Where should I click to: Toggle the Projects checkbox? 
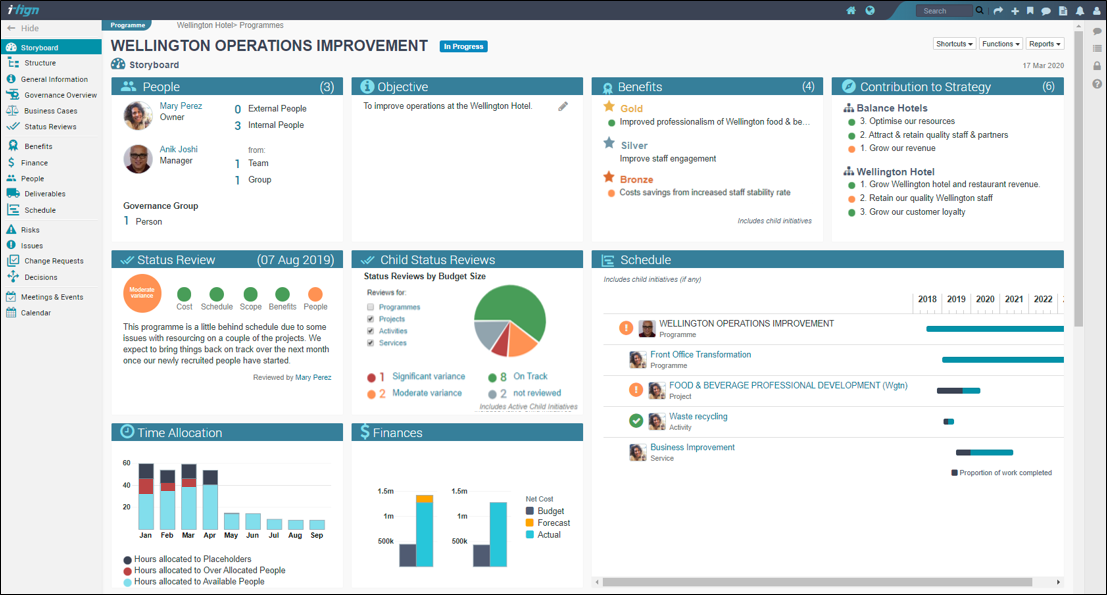click(x=371, y=319)
